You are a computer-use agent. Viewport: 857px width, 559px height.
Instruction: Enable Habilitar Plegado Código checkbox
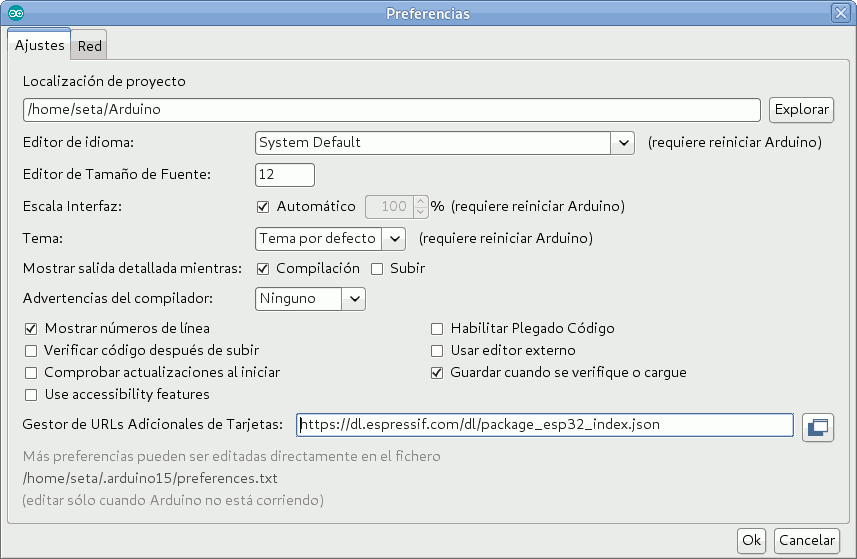[x=437, y=329]
